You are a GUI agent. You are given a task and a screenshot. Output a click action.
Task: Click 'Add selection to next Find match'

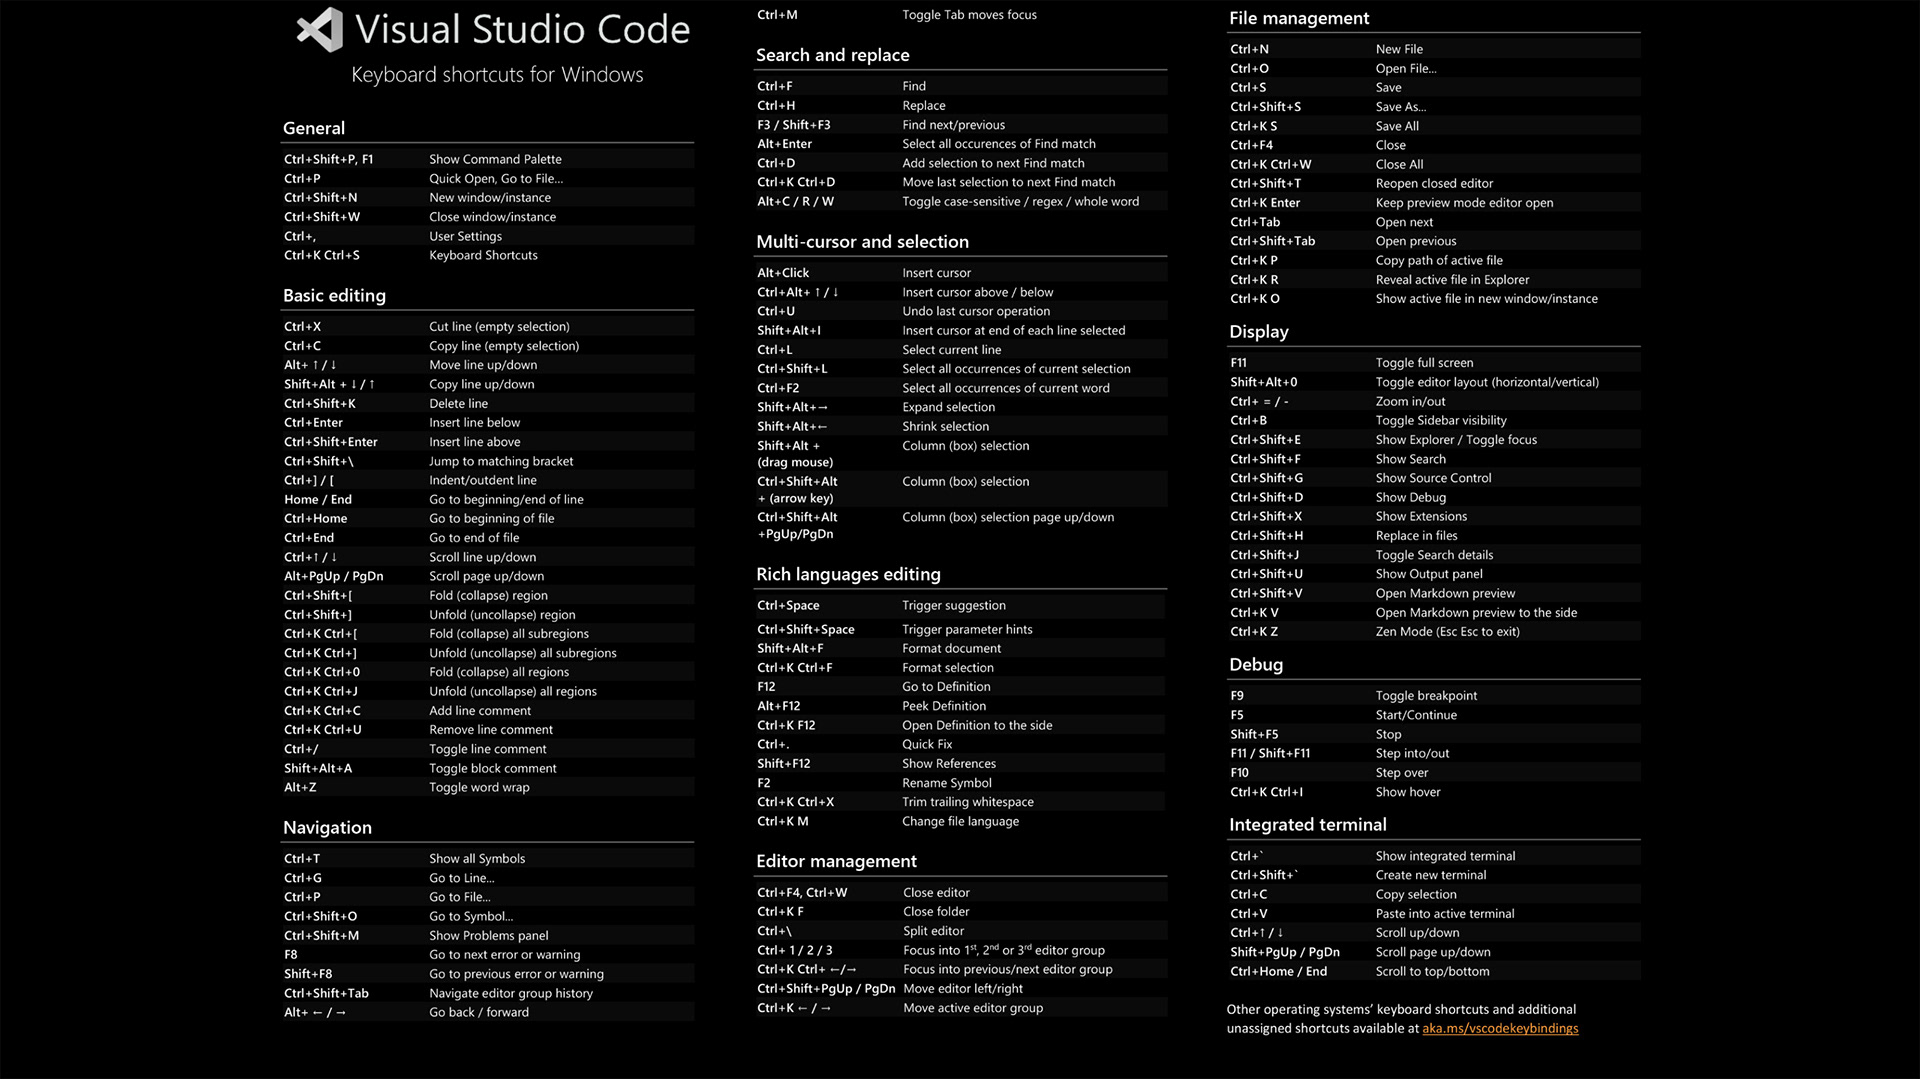993,163
